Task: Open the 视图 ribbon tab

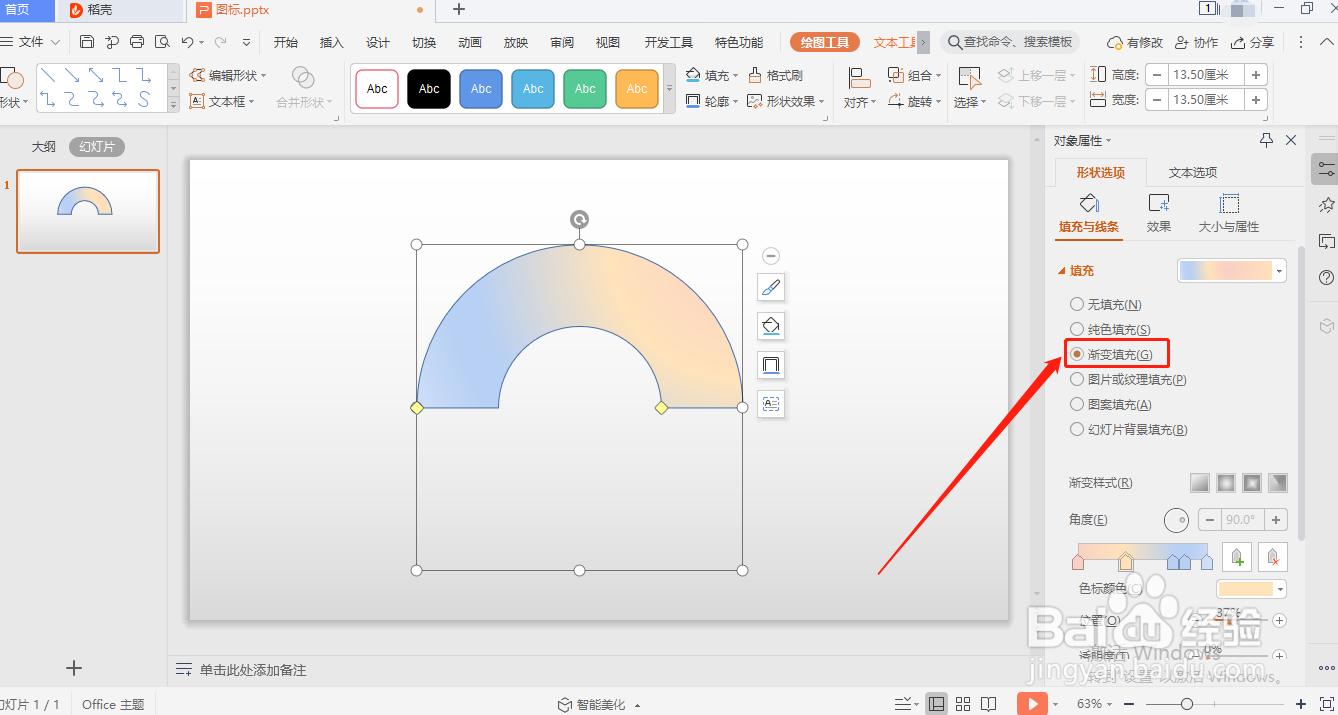Action: click(608, 42)
